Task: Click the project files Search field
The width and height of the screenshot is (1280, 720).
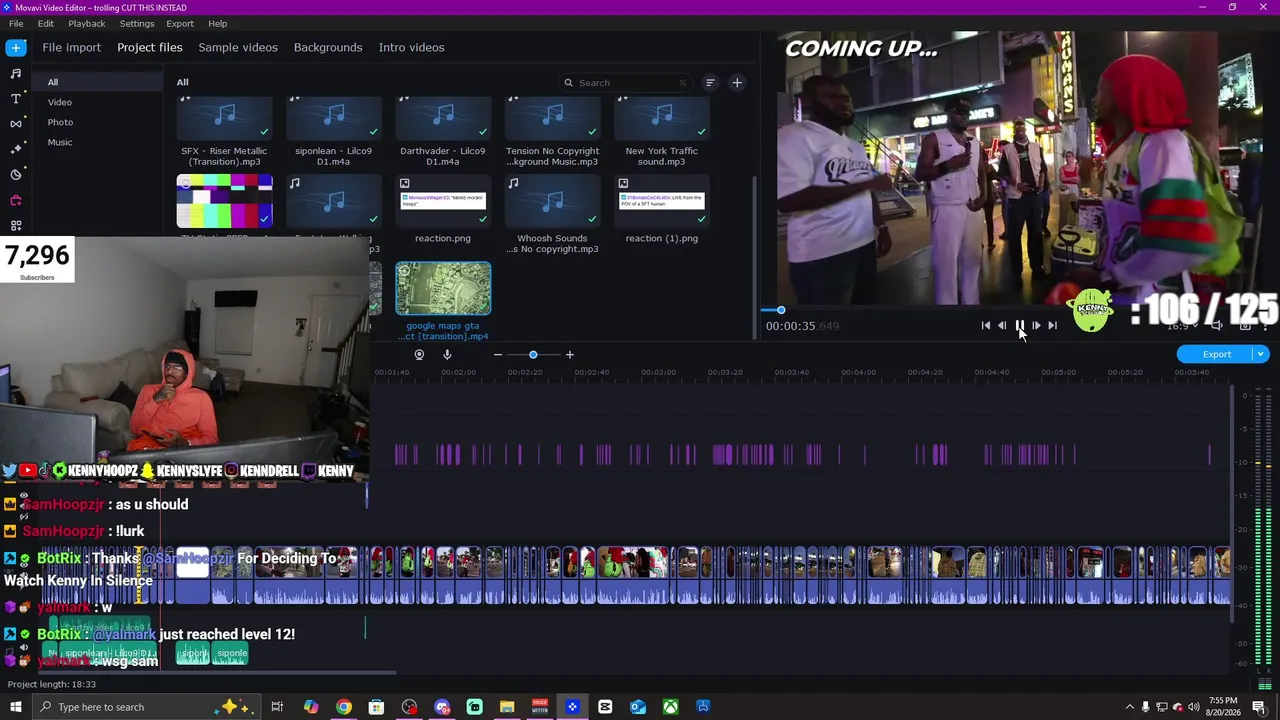Action: coord(626,83)
